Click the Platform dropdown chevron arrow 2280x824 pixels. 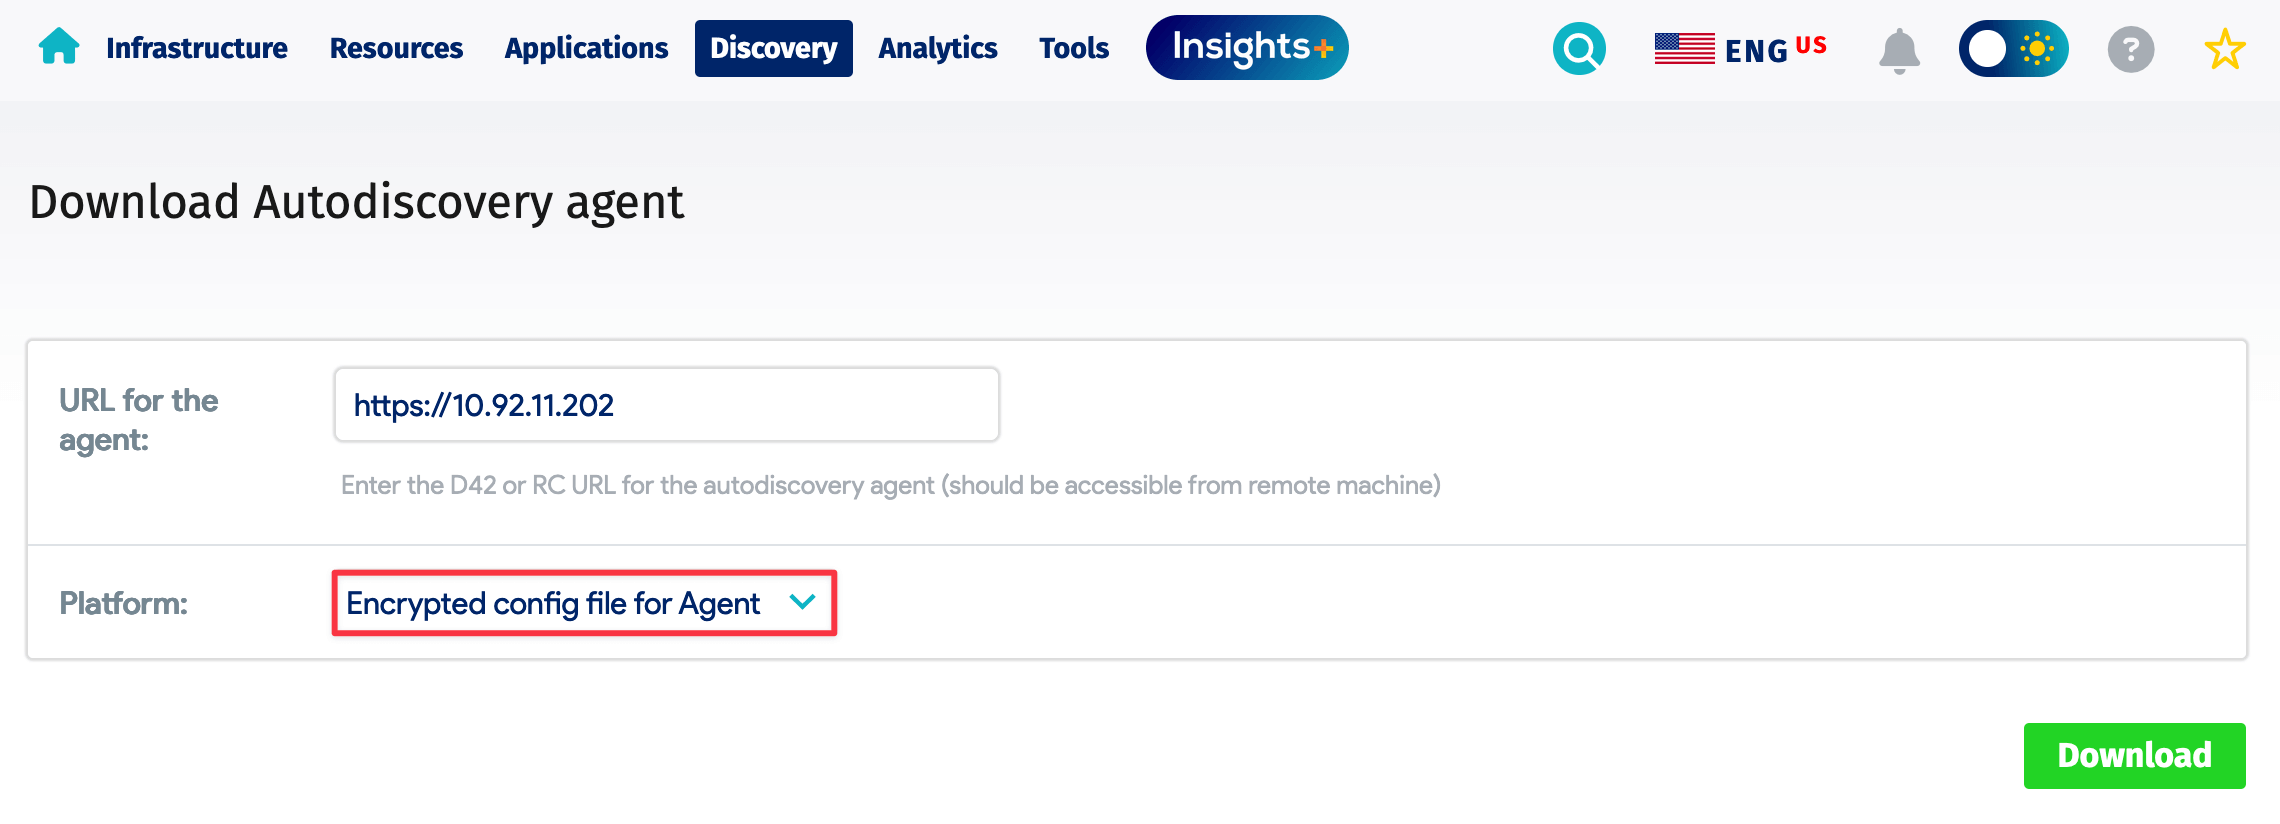tap(802, 602)
